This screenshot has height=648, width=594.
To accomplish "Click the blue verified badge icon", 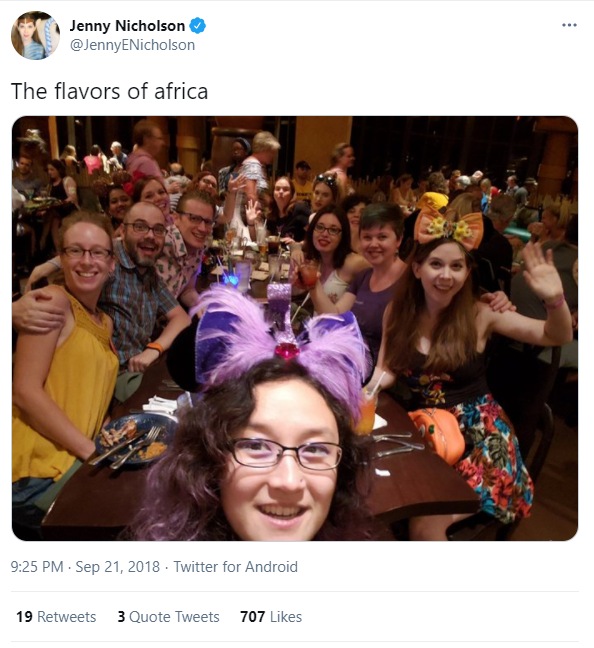I will 198,26.
